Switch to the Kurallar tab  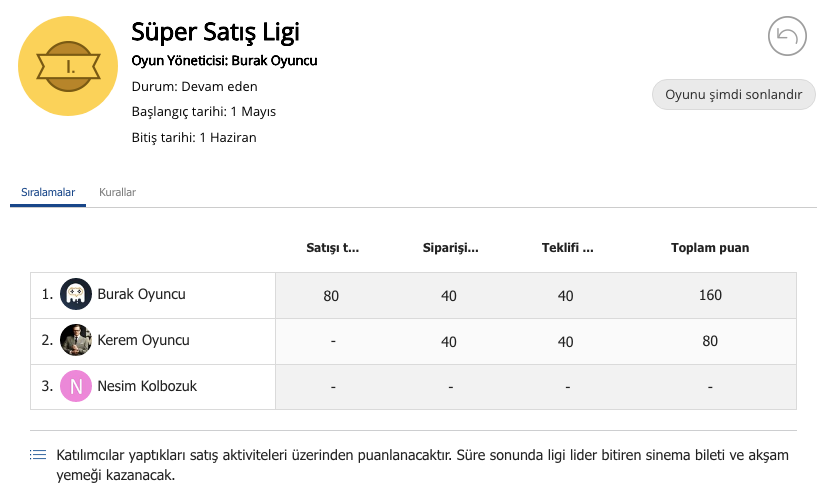[x=117, y=192]
